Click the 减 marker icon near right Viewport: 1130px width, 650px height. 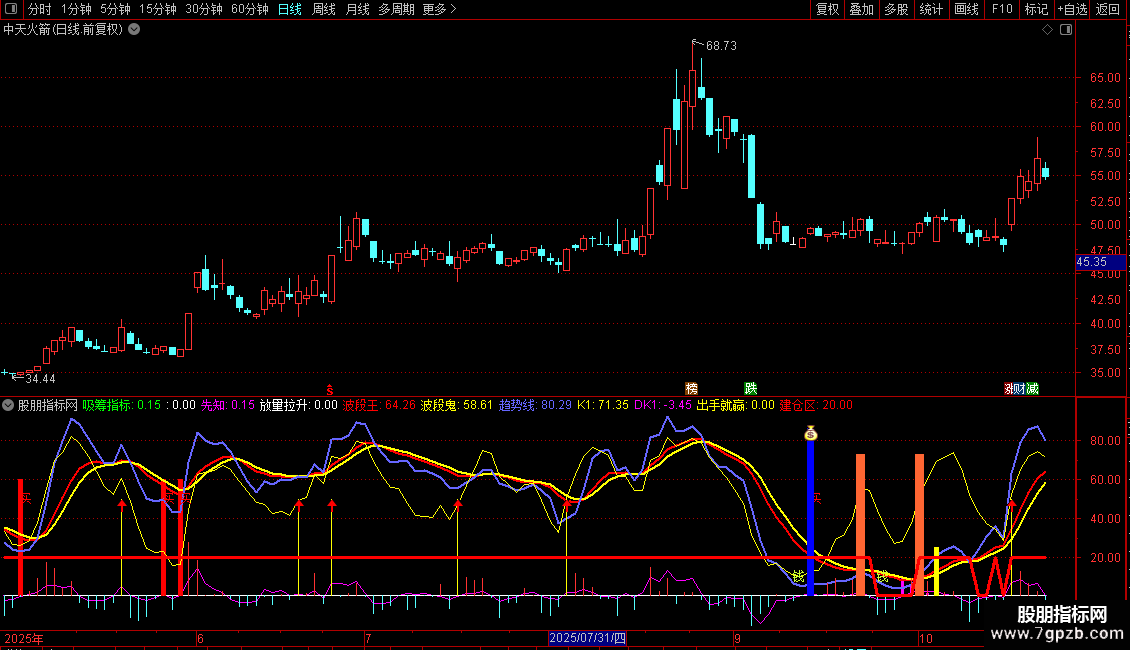[1031, 388]
